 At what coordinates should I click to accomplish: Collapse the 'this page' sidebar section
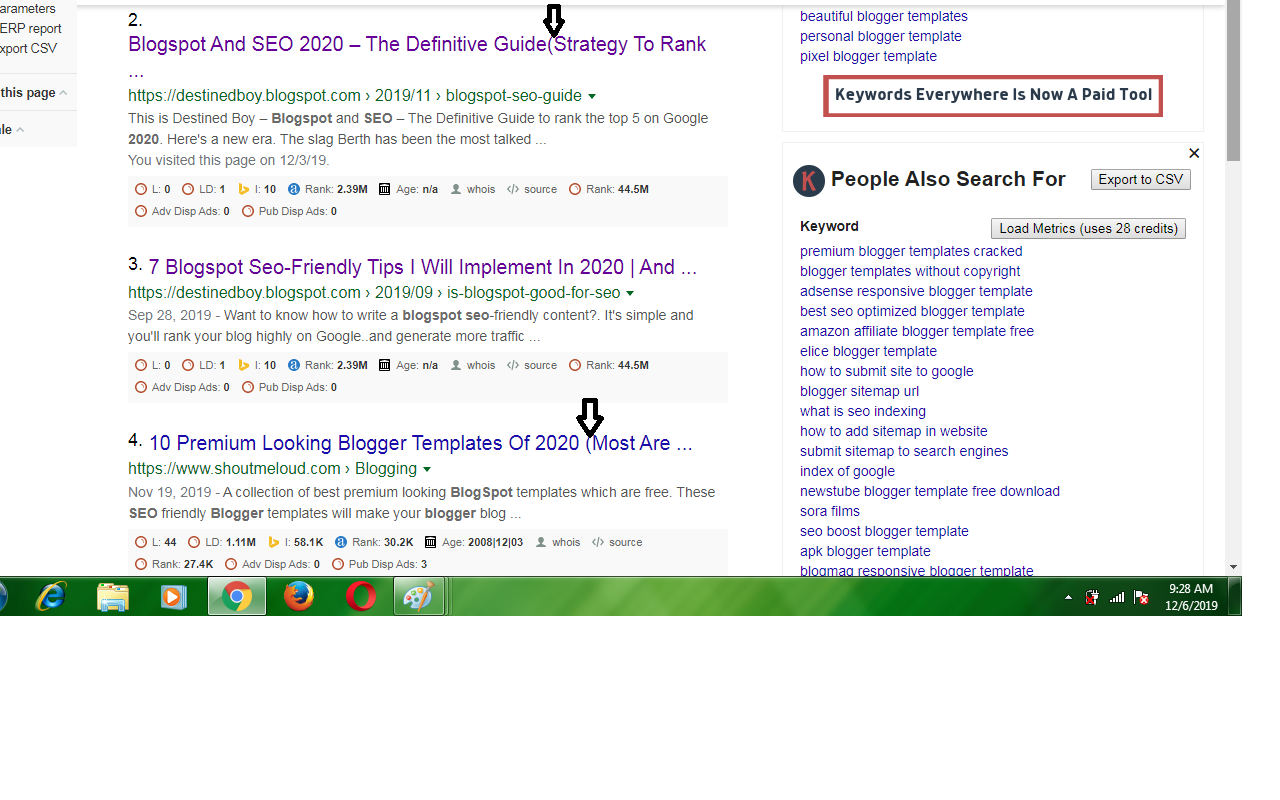pyautogui.click(x=63, y=93)
